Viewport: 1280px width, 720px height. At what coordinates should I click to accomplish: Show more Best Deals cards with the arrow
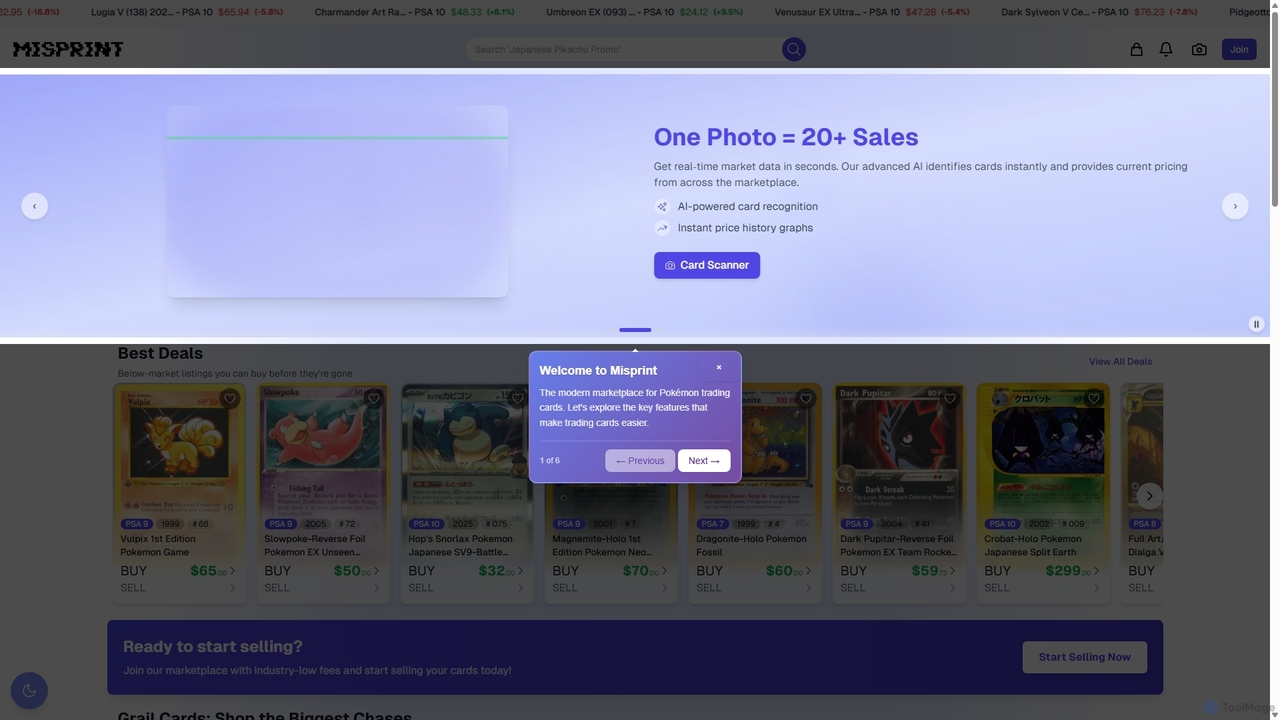pos(1149,495)
